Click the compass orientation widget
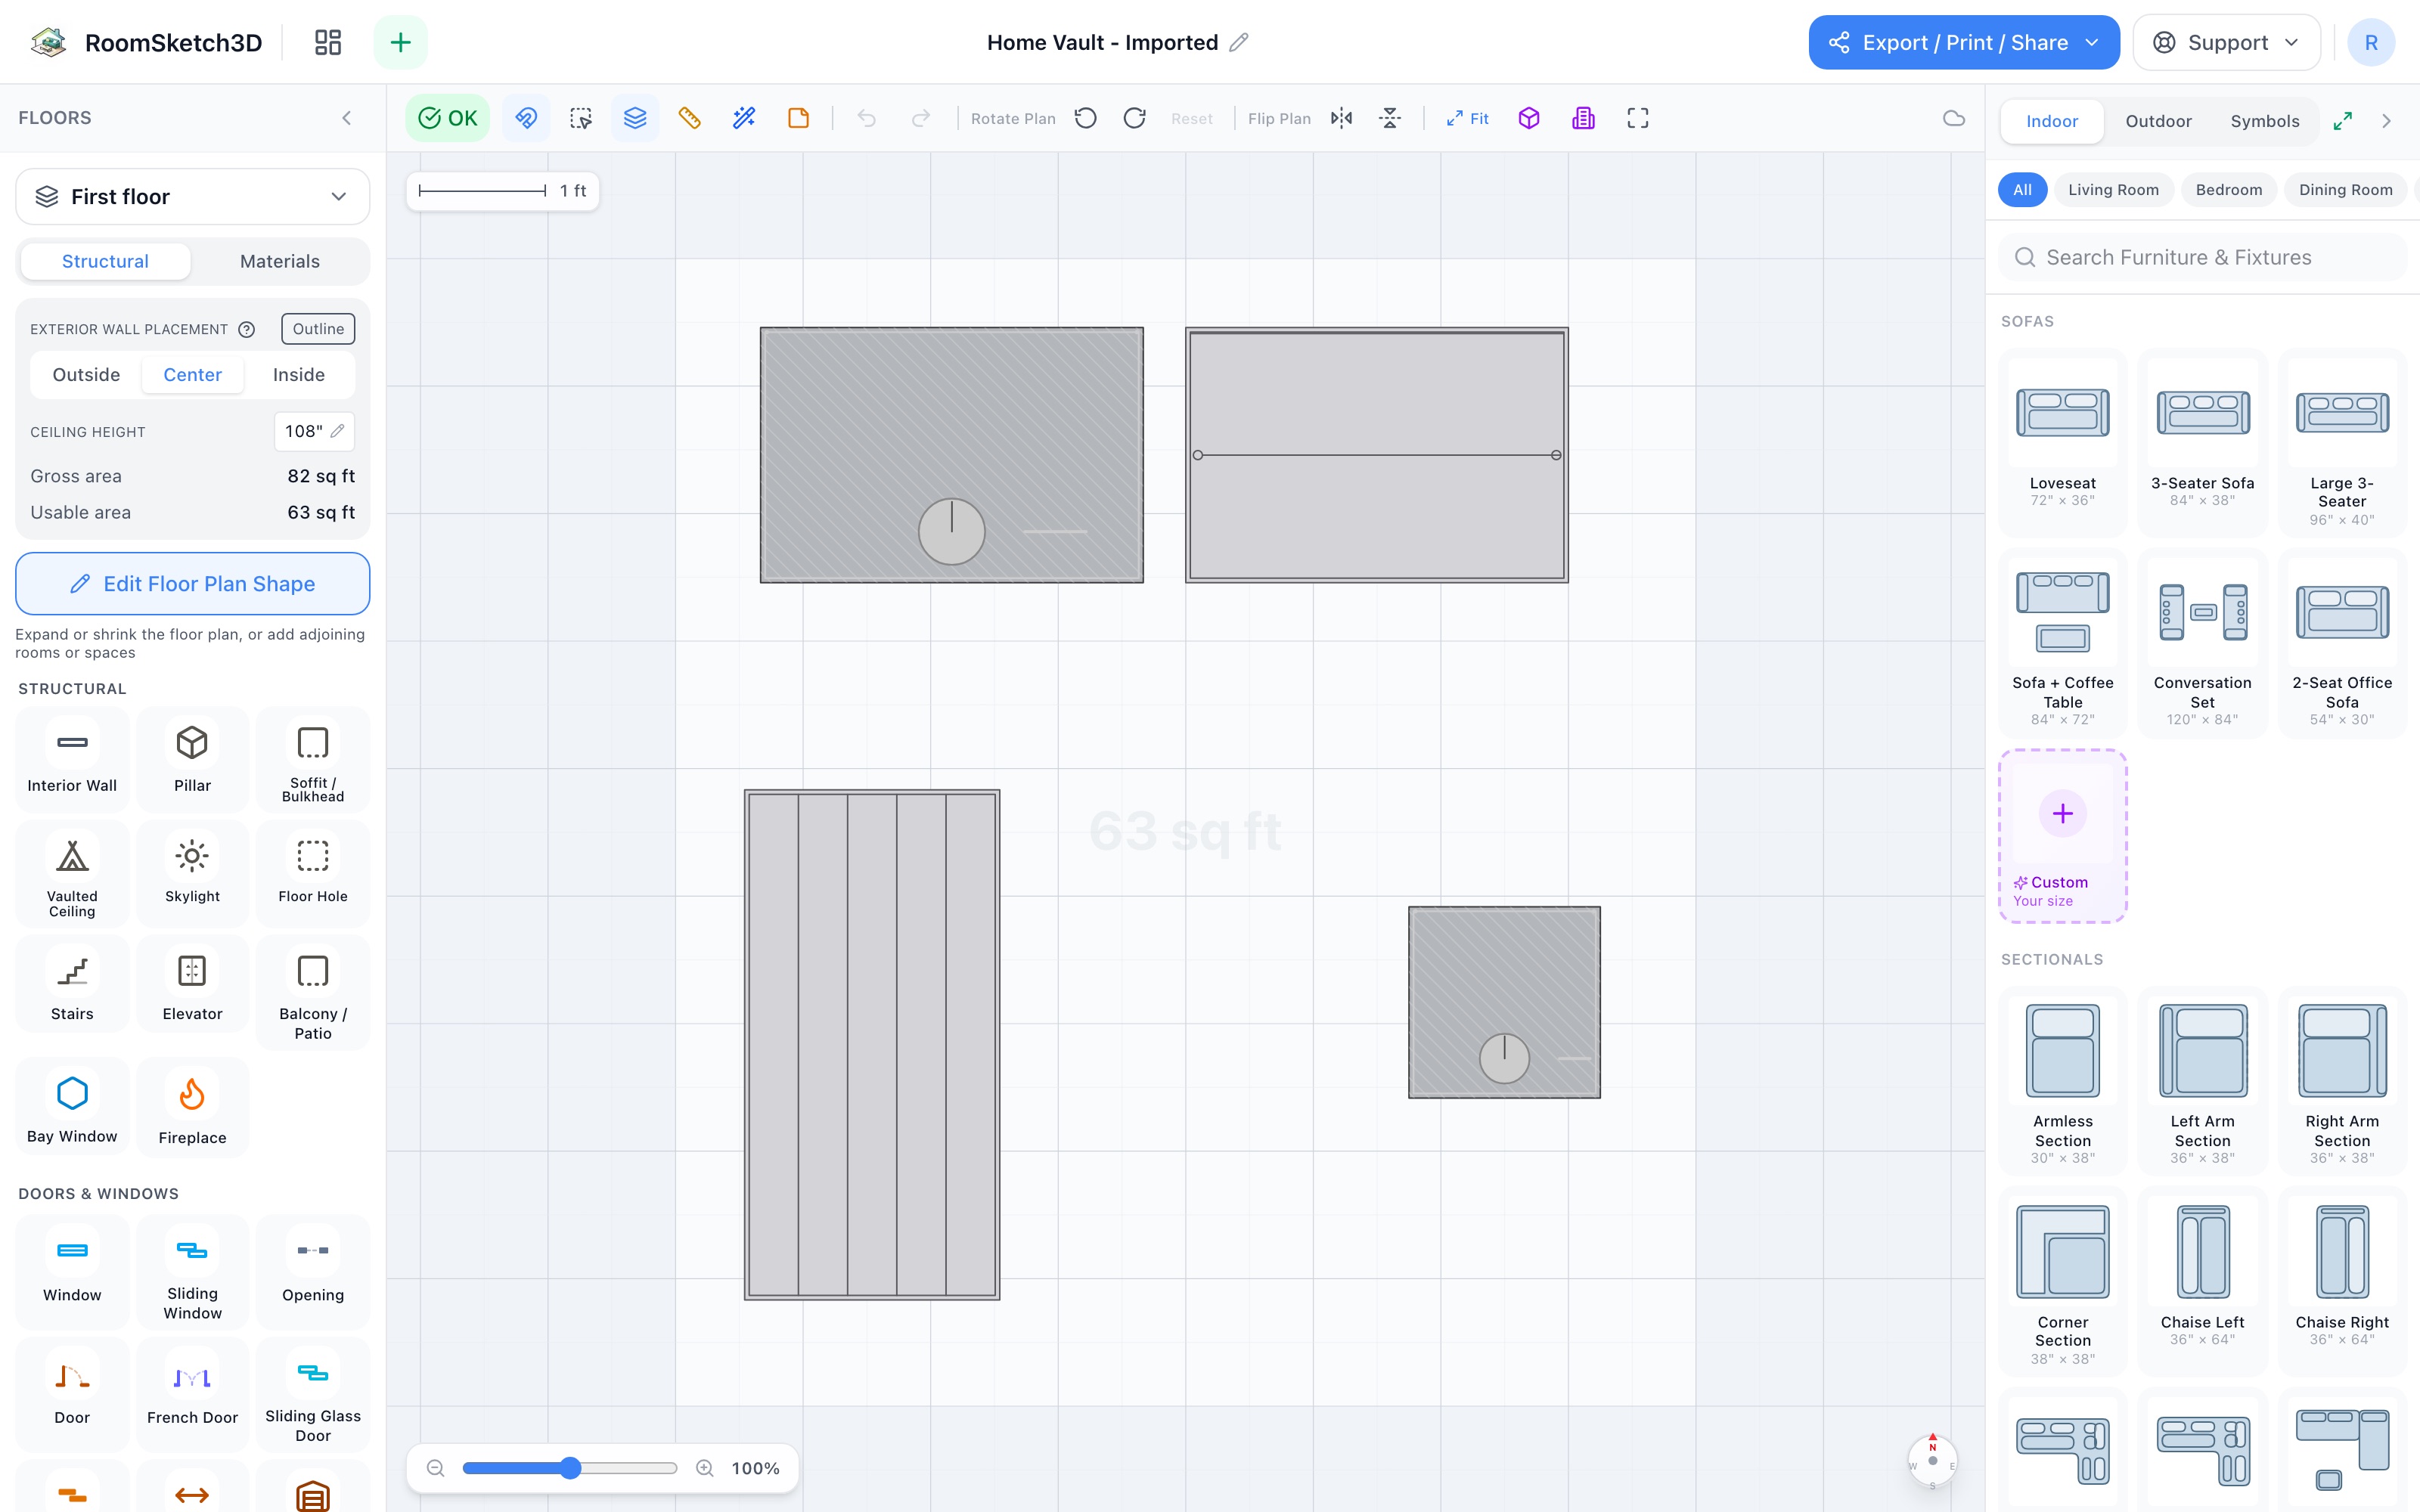The width and height of the screenshot is (2420, 1512). click(1932, 1461)
